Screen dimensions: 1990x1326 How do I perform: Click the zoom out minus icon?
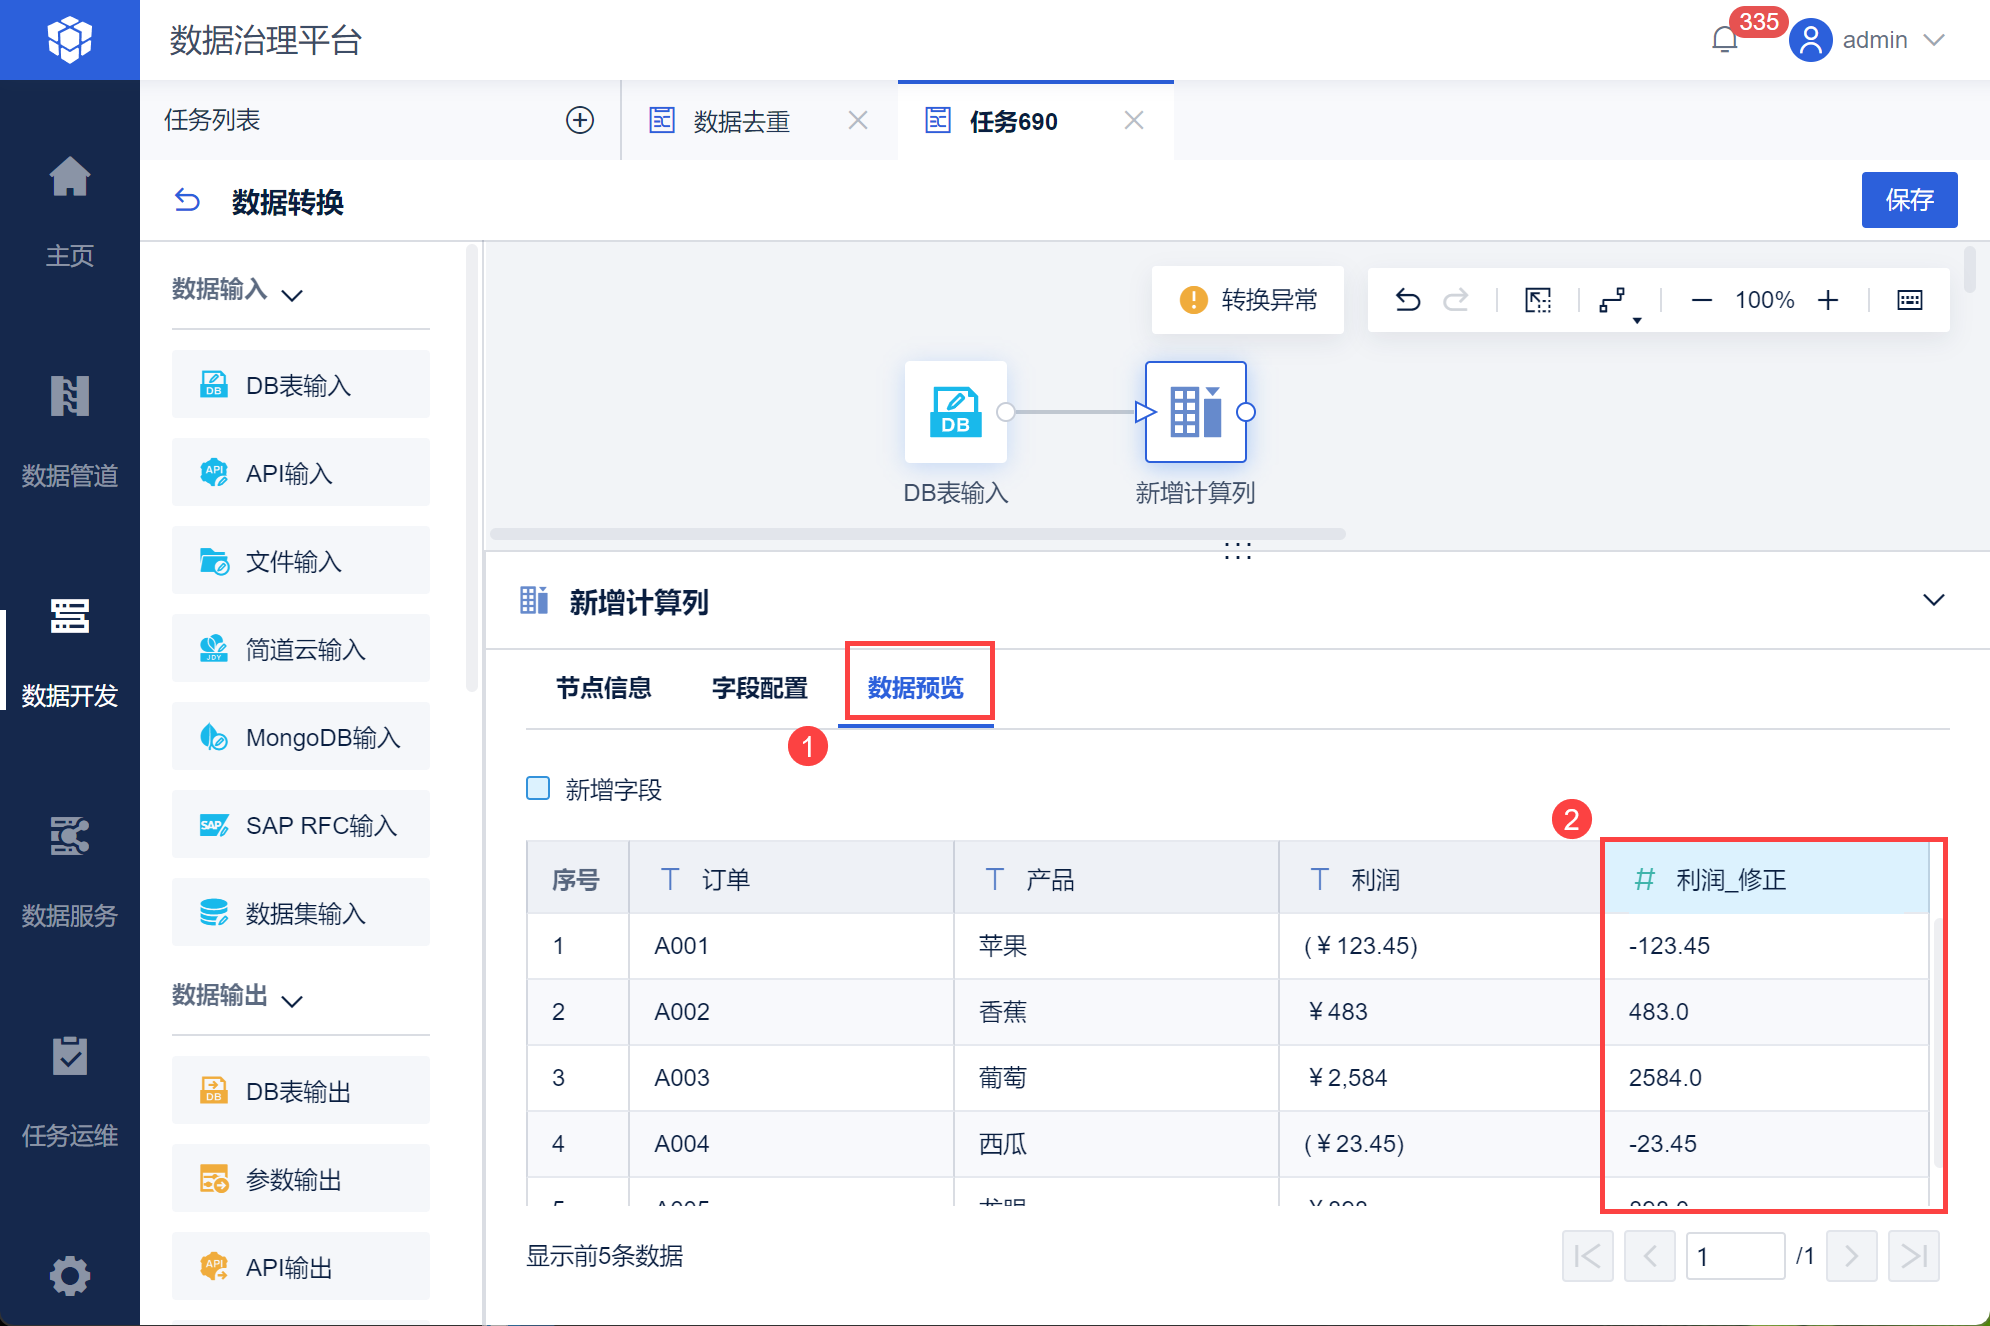tap(1701, 300)
